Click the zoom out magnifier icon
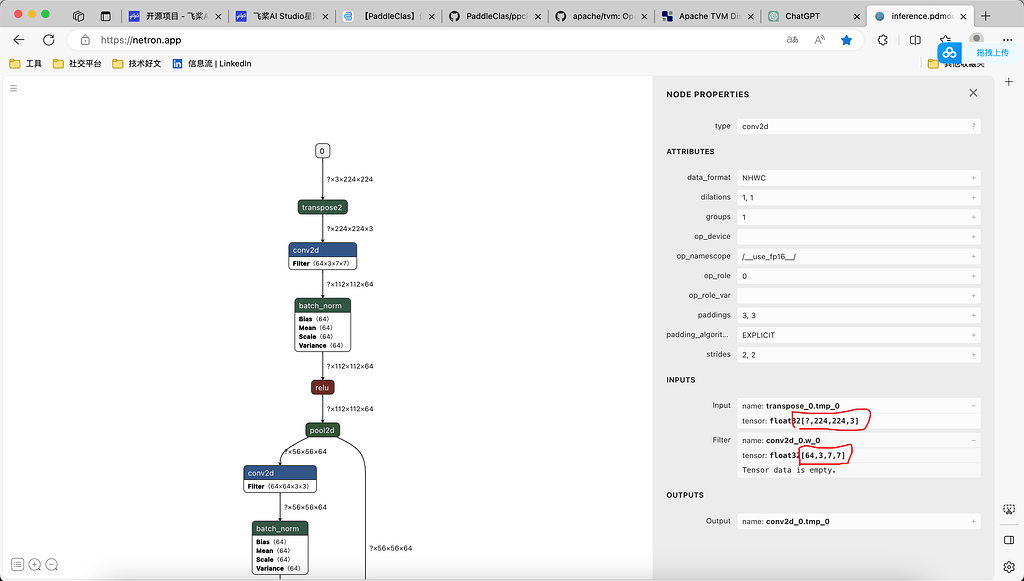This screenshot has height=581, width=1024. coord(52,564)
